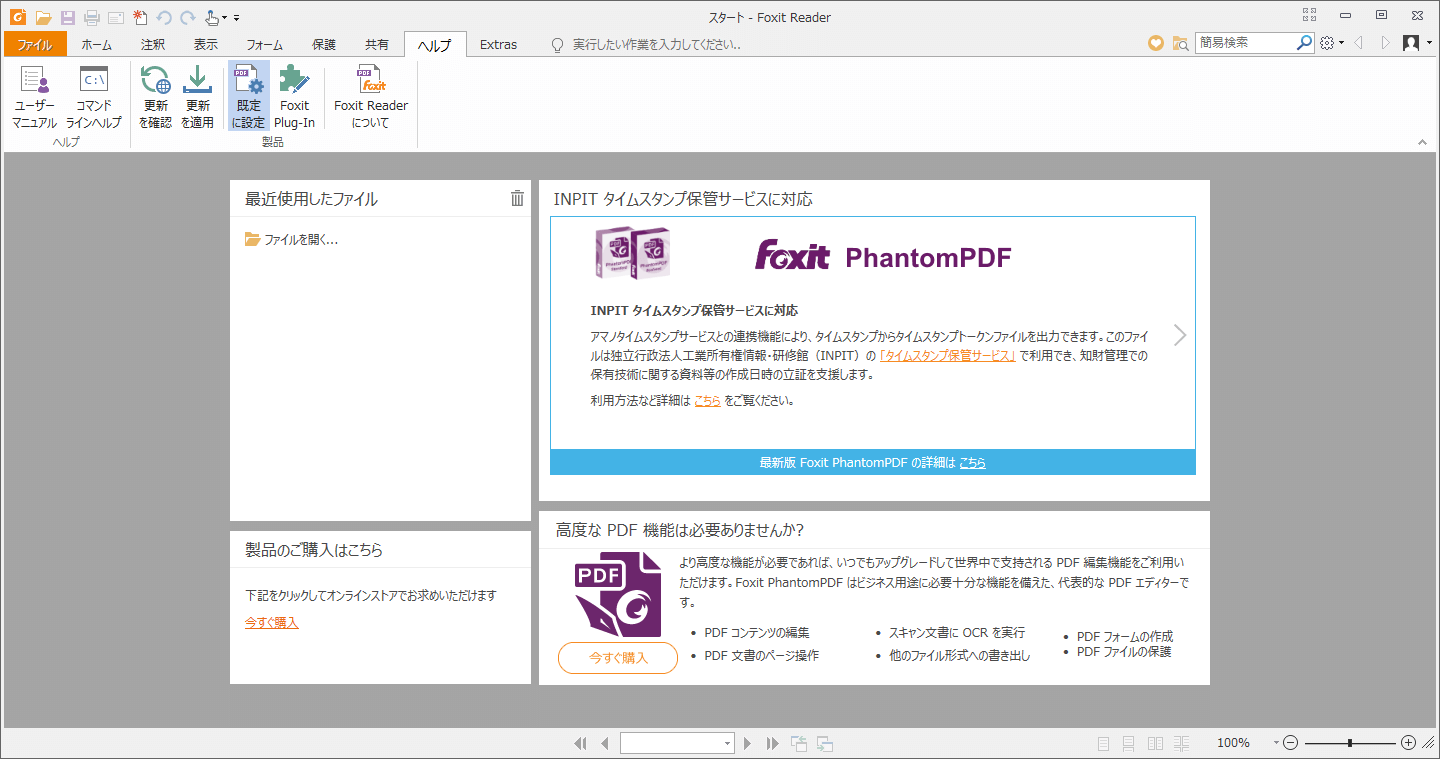Viewport: 1440px width, 759px height.
Task: Open the タイムスタンプ保管サービス link
Action: (948, 355)
